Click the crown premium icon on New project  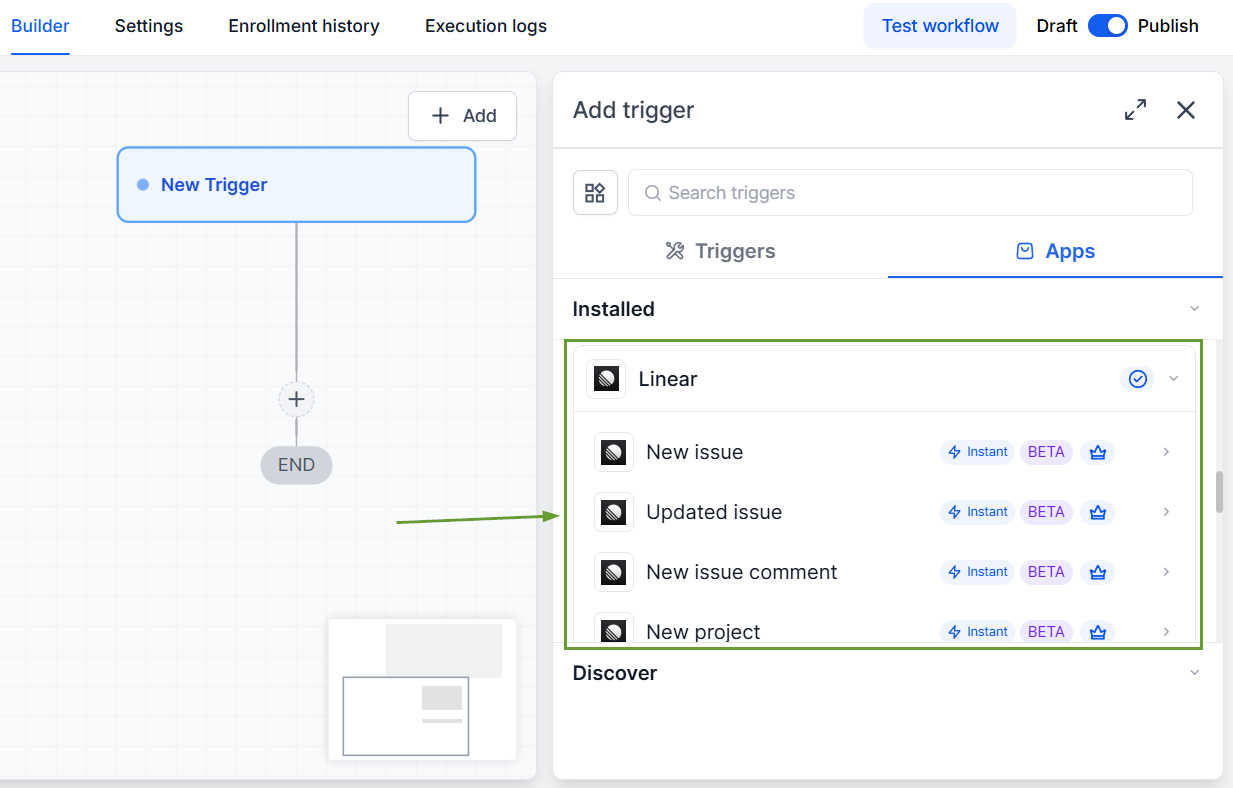(x=1098, y=632)
